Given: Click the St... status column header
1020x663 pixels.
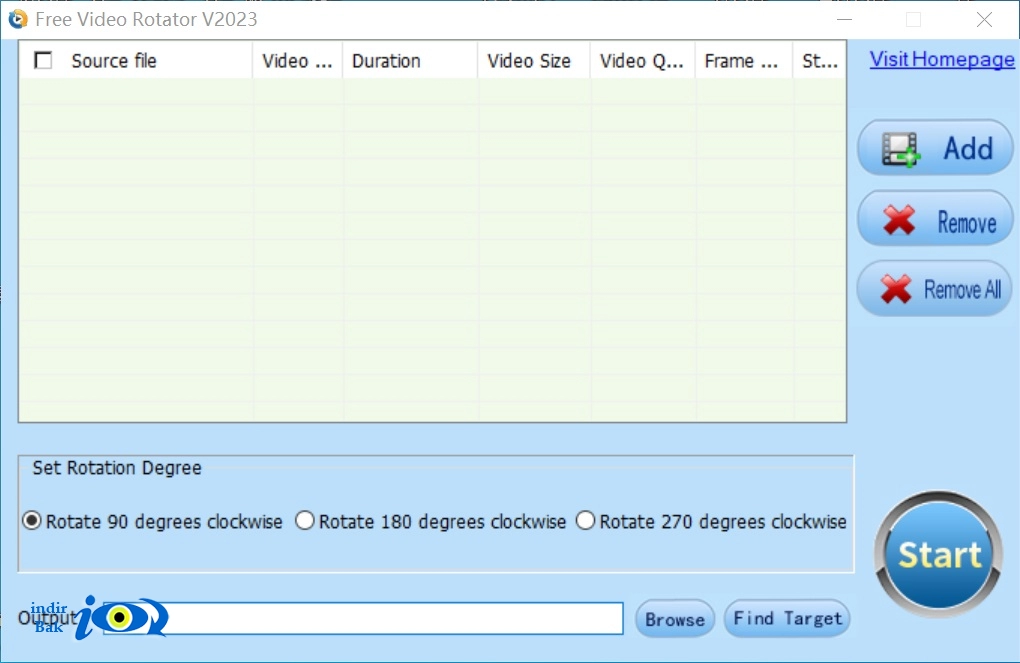Looking at the screenshot, I should point(820,61).
